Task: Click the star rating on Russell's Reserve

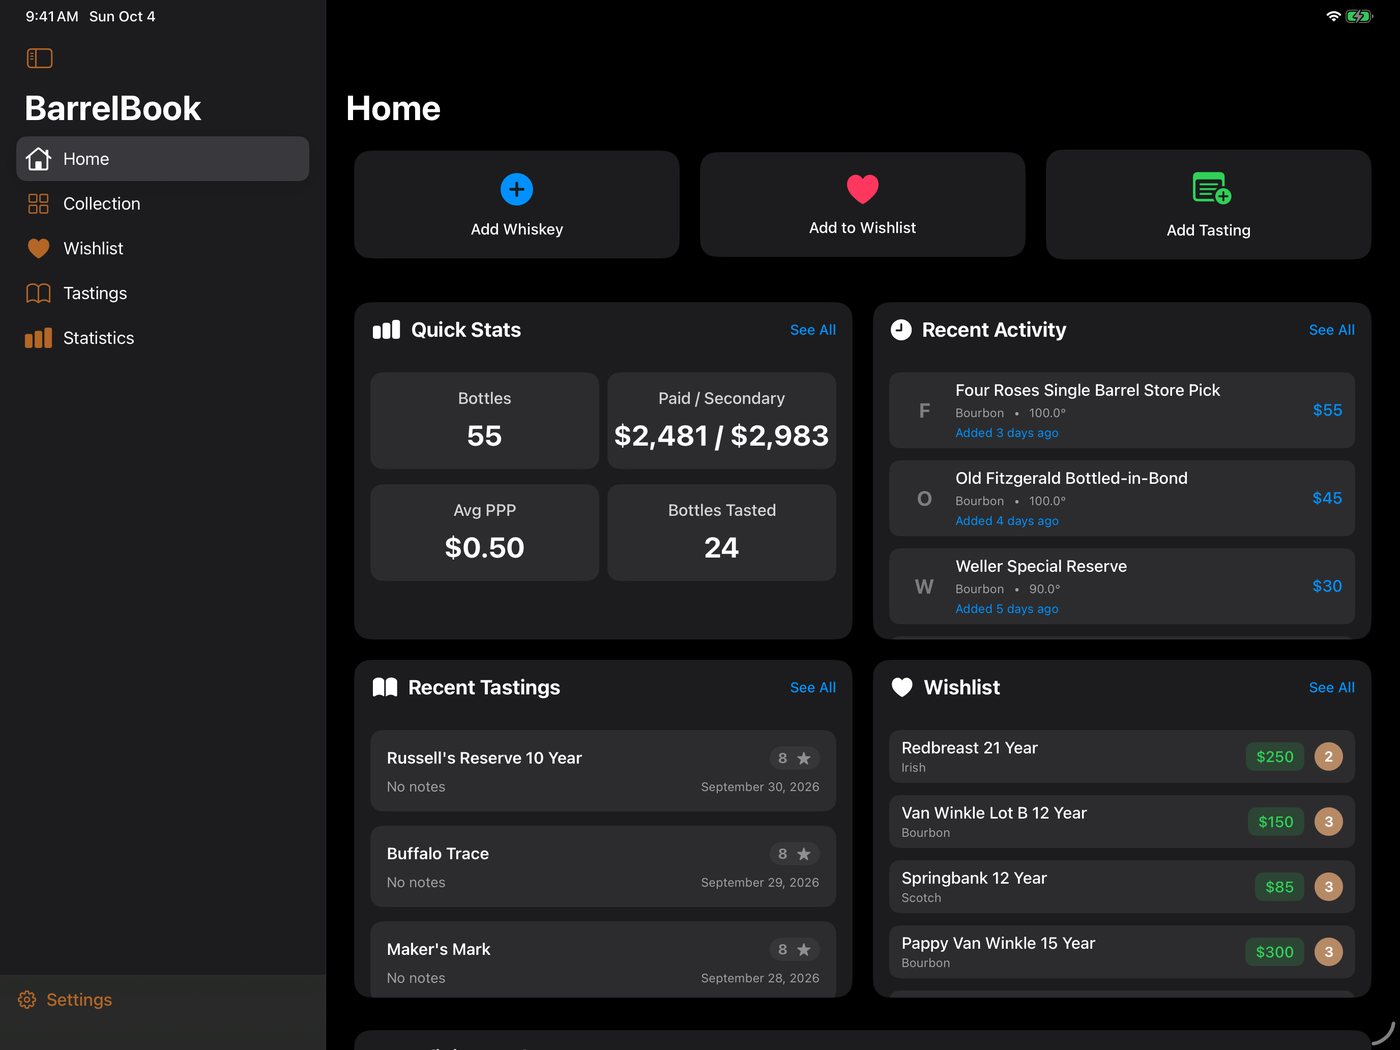Action: [x=795, y=758]
